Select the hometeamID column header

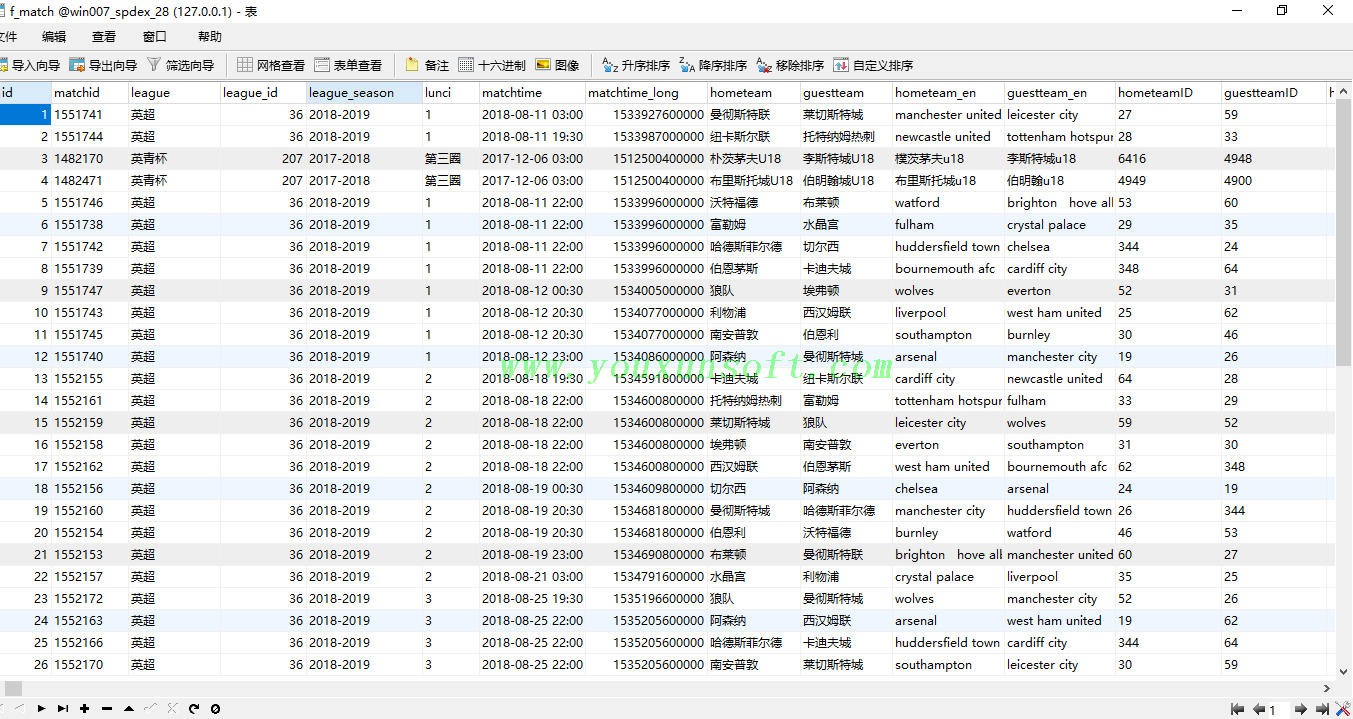tap(1168, 92)
